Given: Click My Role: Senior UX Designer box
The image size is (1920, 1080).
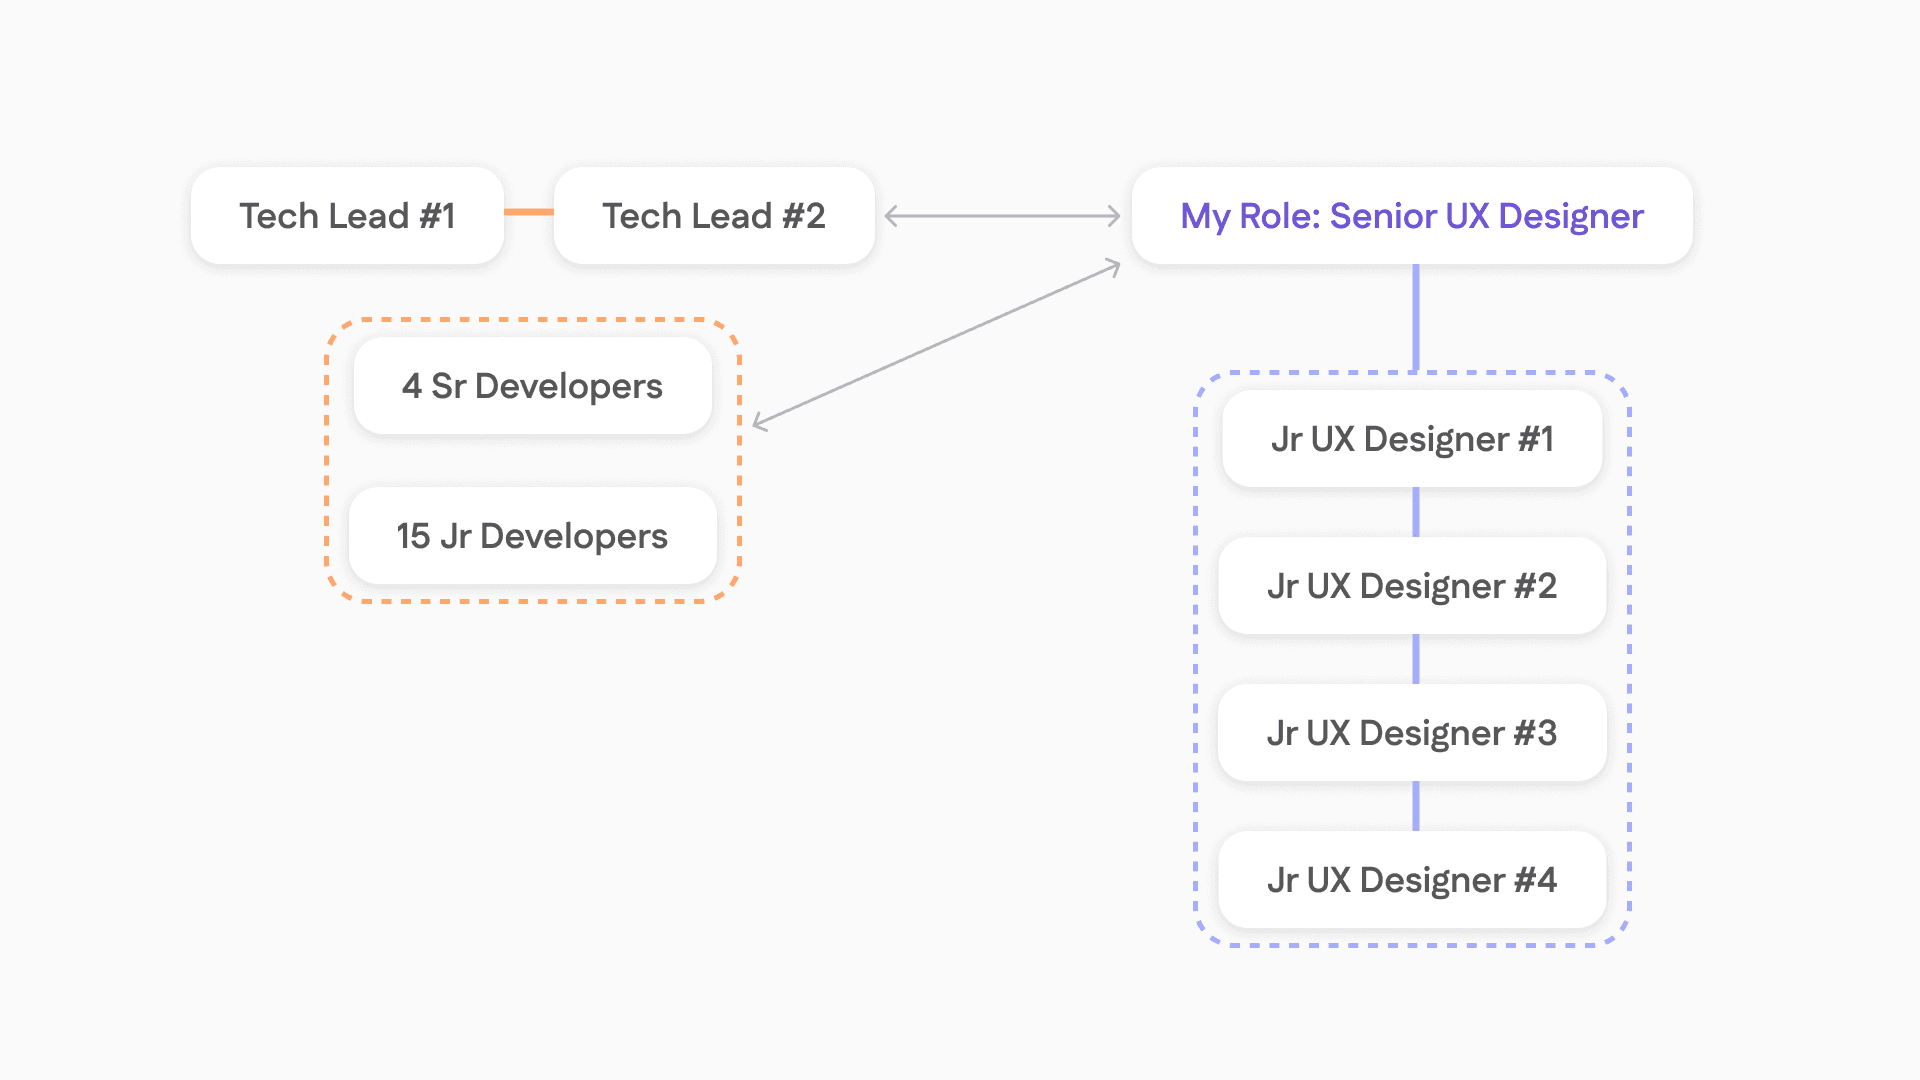Looking at the screenshot, I should (x=1411, y=216).
